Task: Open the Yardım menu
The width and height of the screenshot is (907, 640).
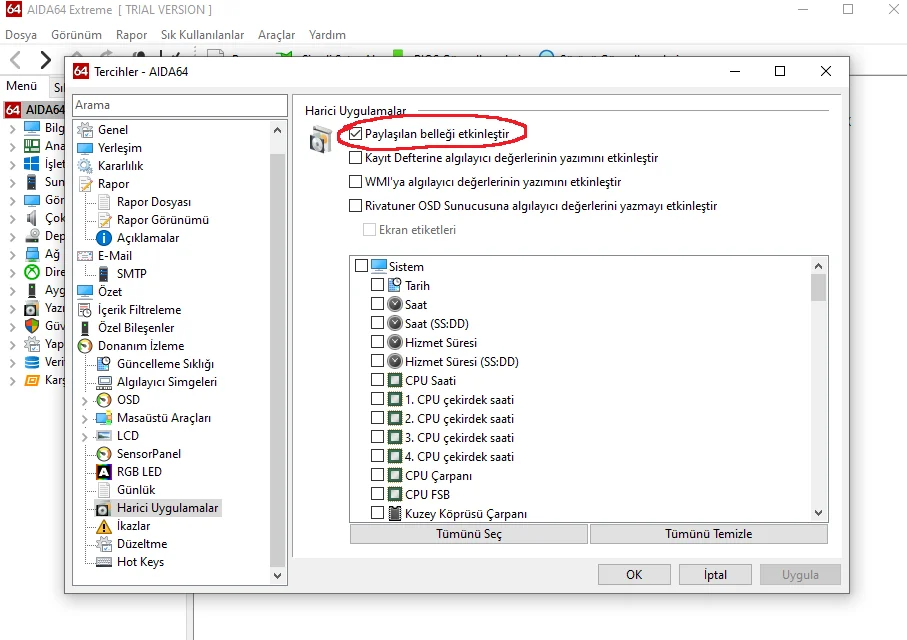Action: (x=327, y=35)
